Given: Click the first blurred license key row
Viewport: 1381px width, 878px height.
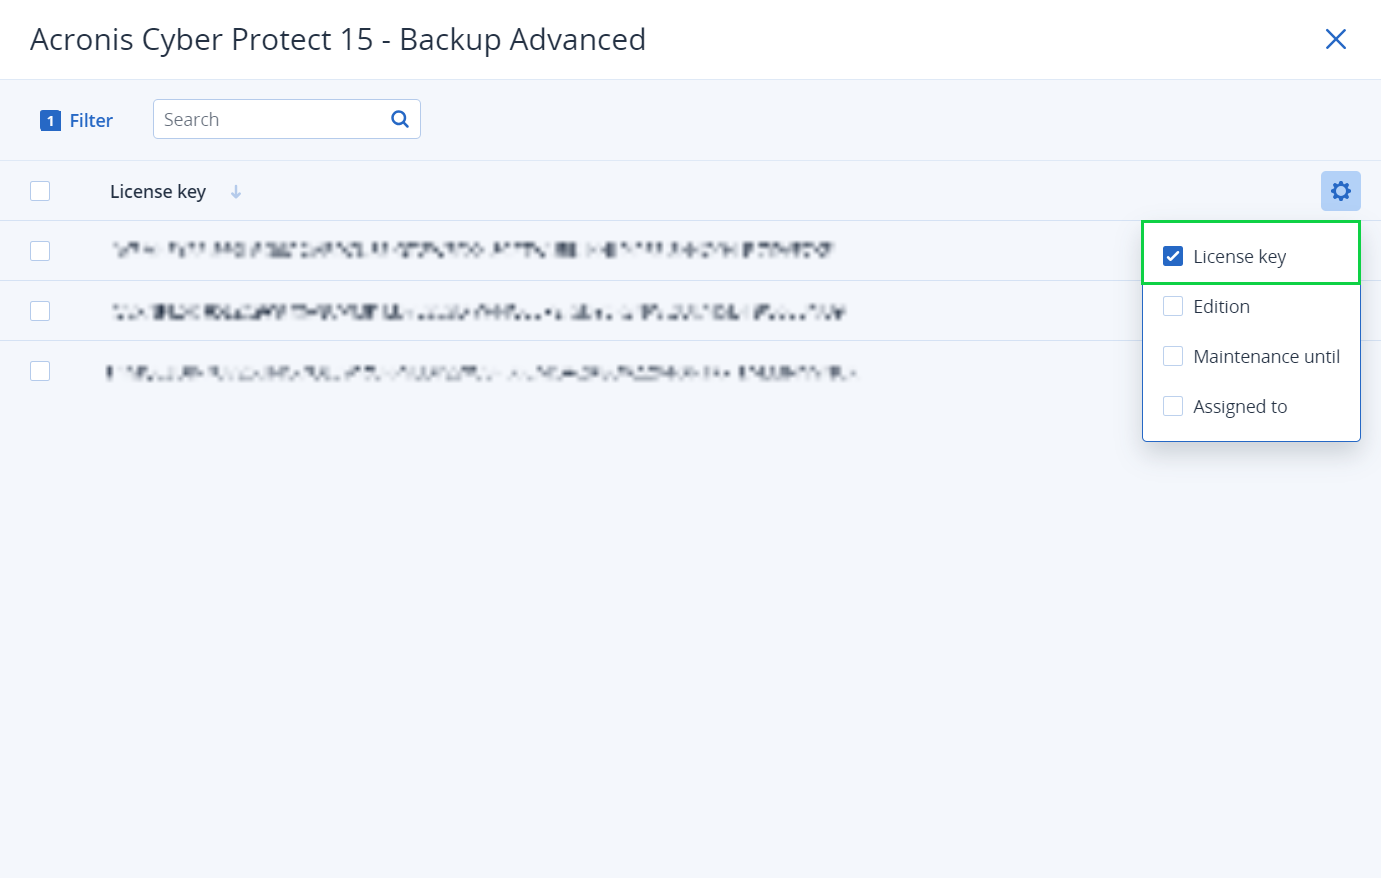Looking at the screenshot, I should pyautogui.click(x=472, y=250).
